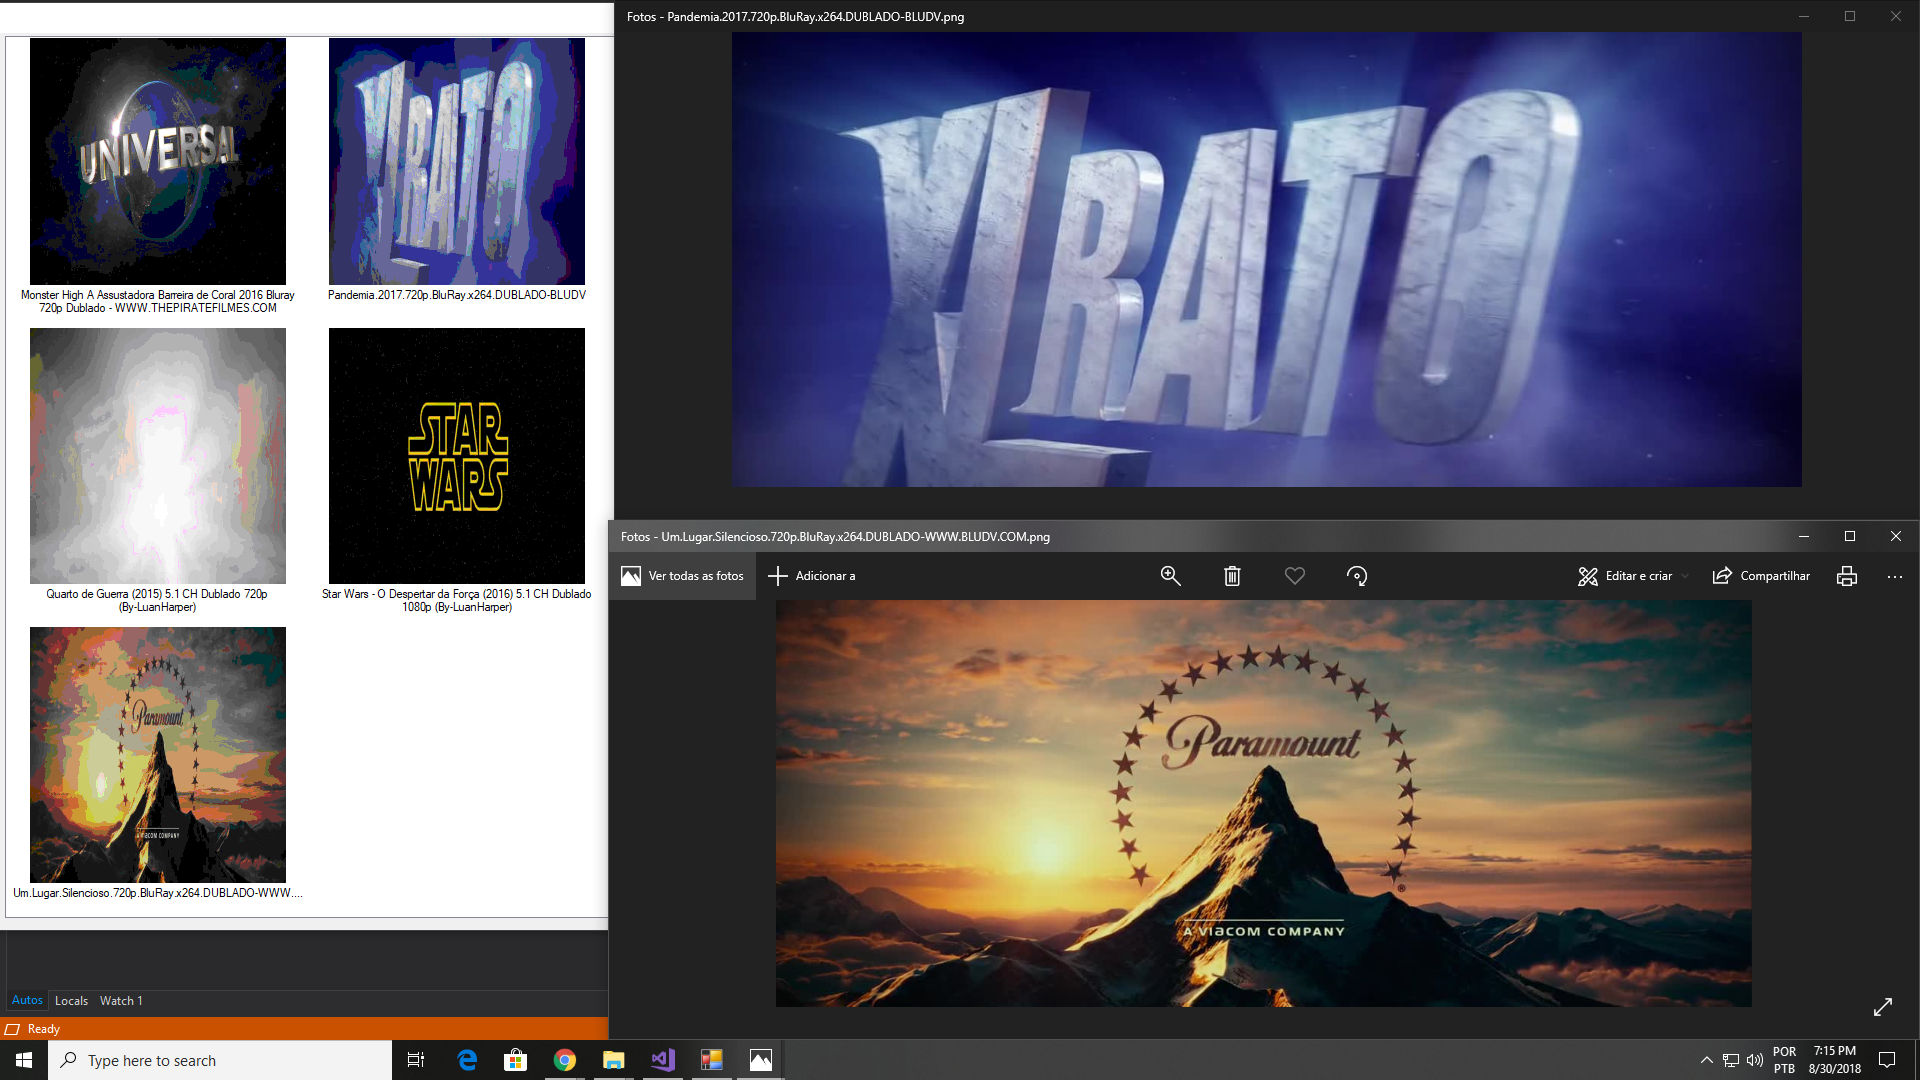The width and height of the screenshot is (1920, 1080).
Task: Open Google Chrome from taskbar
Action: [x=565, y=1060]
